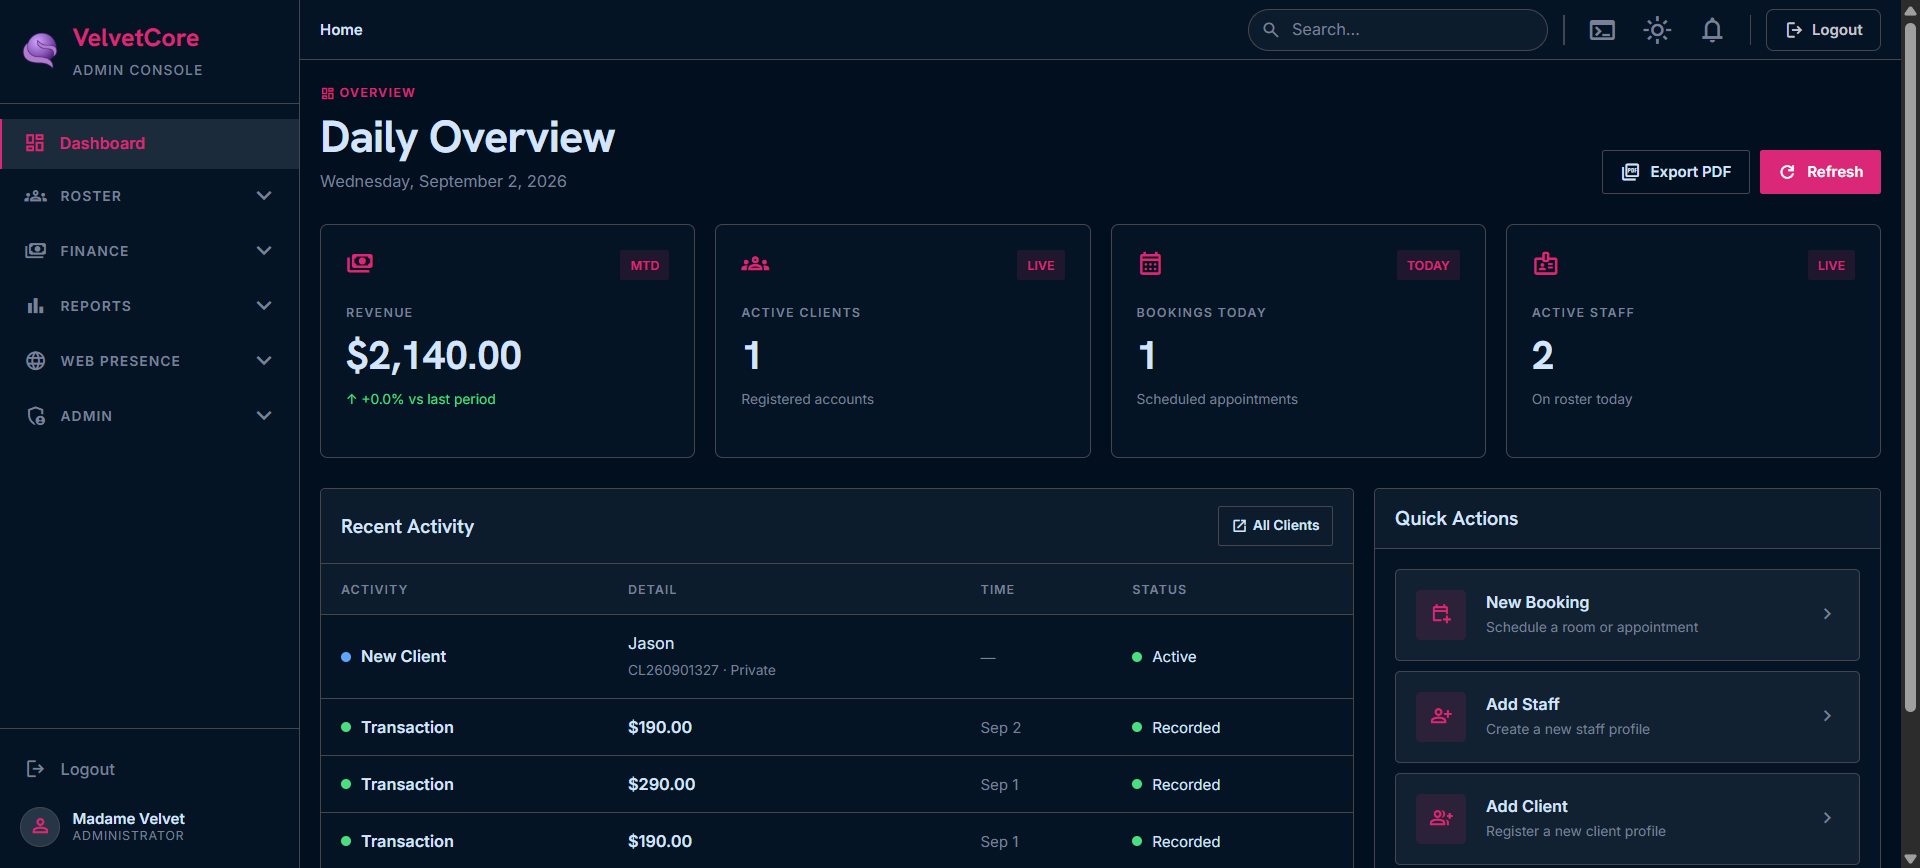Open the Admin sidebar menu
Viewport: 1920px width, 868px height.
point(150,416)
